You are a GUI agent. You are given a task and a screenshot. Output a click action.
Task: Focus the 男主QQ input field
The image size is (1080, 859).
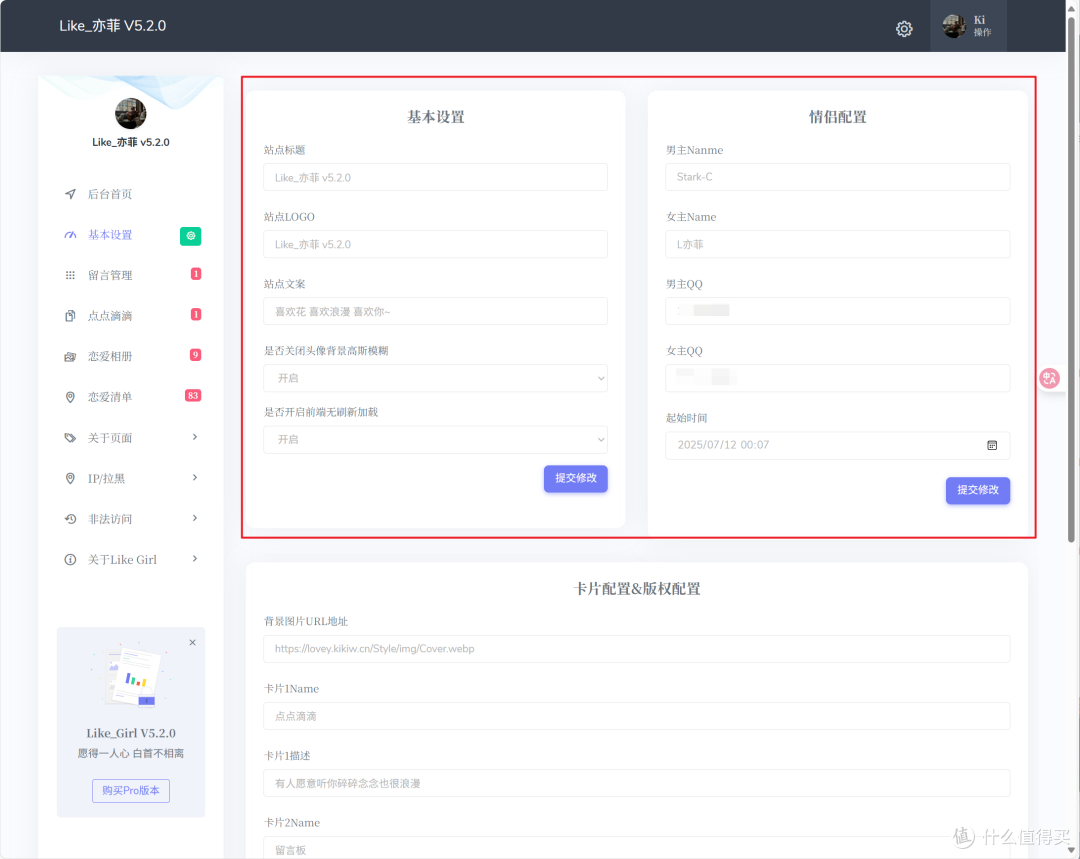click(838, 311)
